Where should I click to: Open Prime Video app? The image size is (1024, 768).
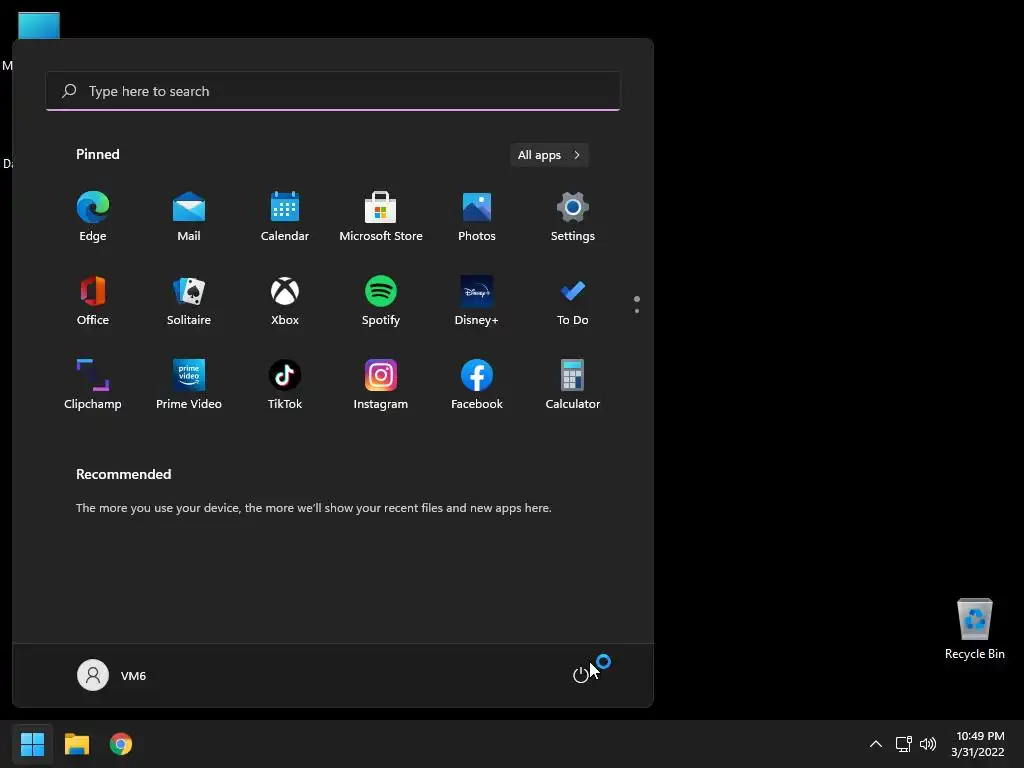pyautogui.click(x=189, y=385)
